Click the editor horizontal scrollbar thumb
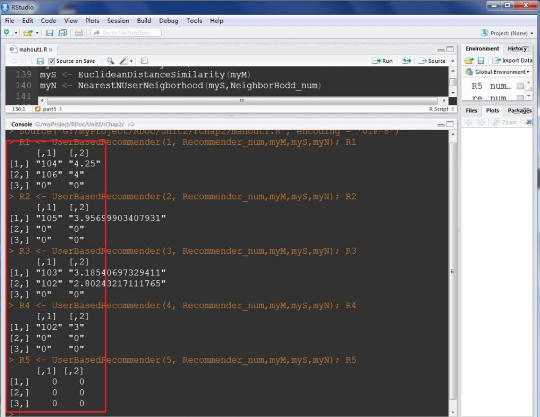 pyautogui.click(x=242, y=101)
